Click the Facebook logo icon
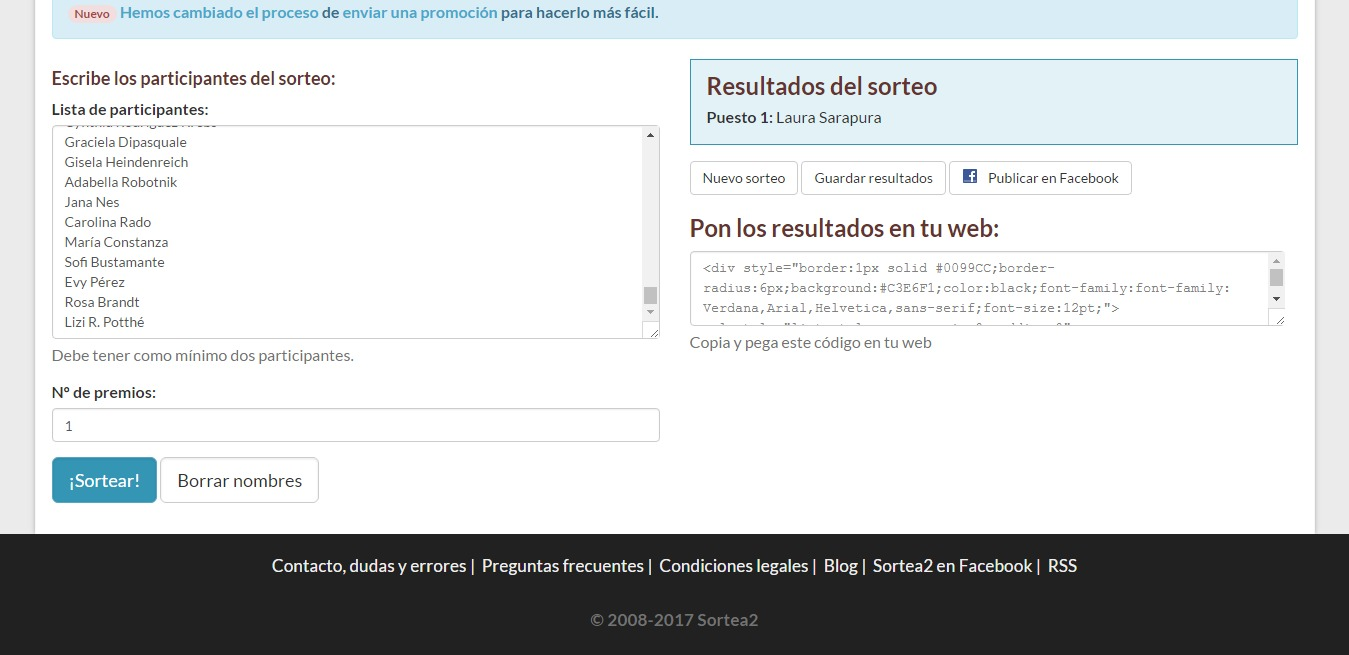Viewport: 1349px width, 655px height. pyautogui.click(x=970, y=177)
